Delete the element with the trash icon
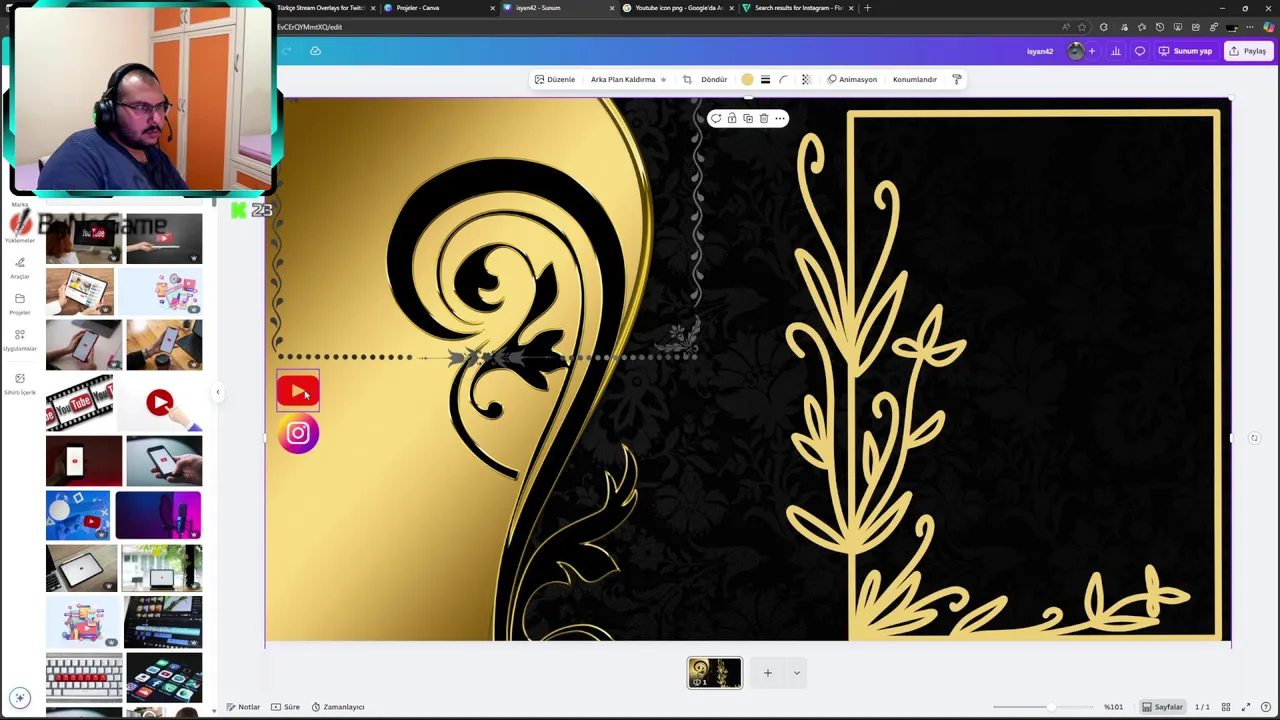1280x720 pixels. click(x=764, y=118)
